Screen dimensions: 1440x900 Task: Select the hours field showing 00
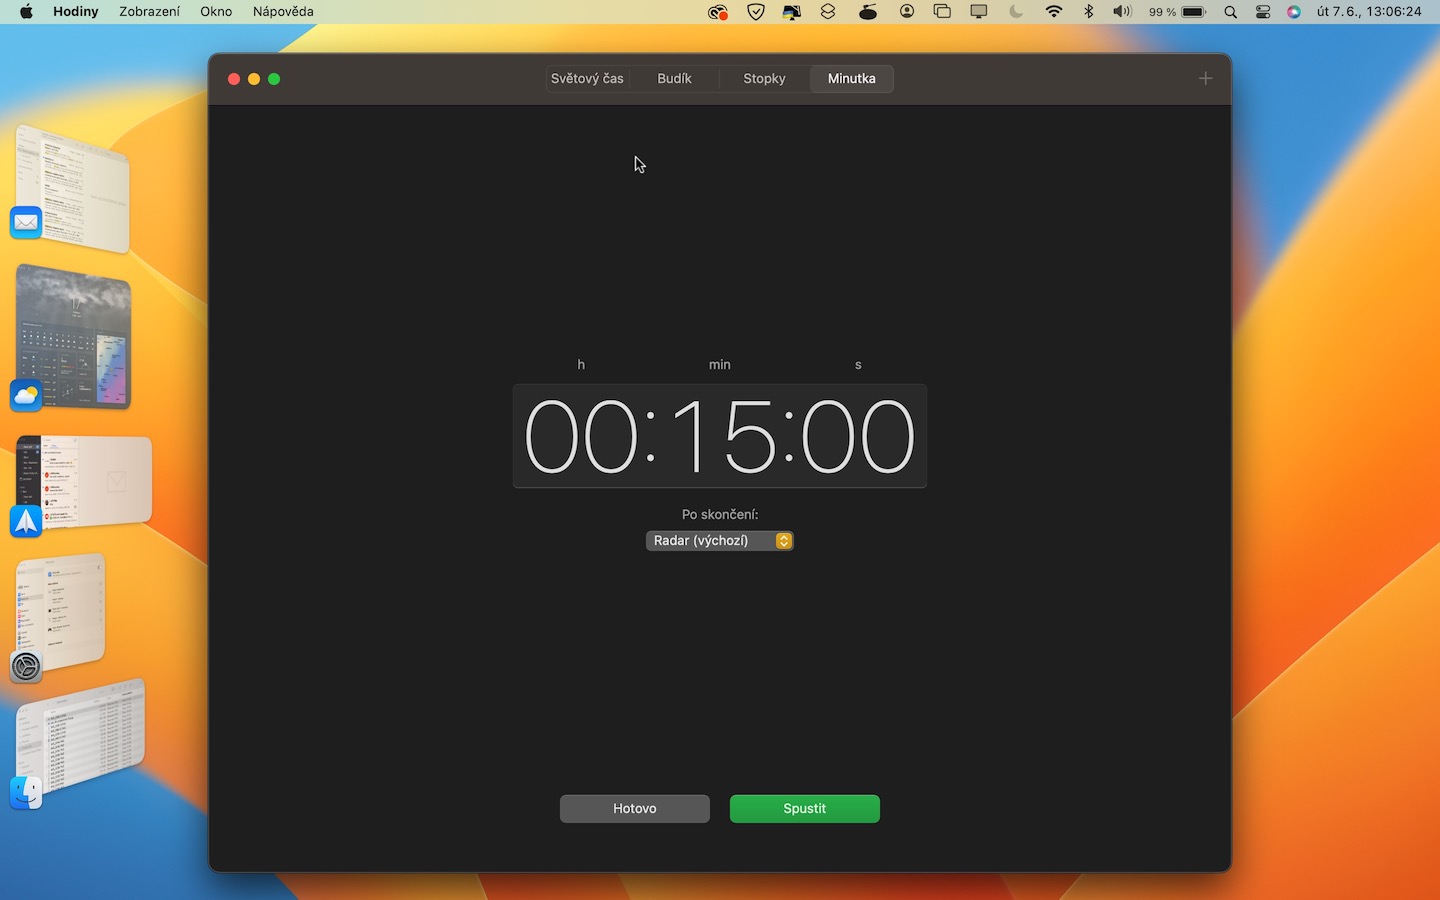pyautogui.click(x=581, y=437)
